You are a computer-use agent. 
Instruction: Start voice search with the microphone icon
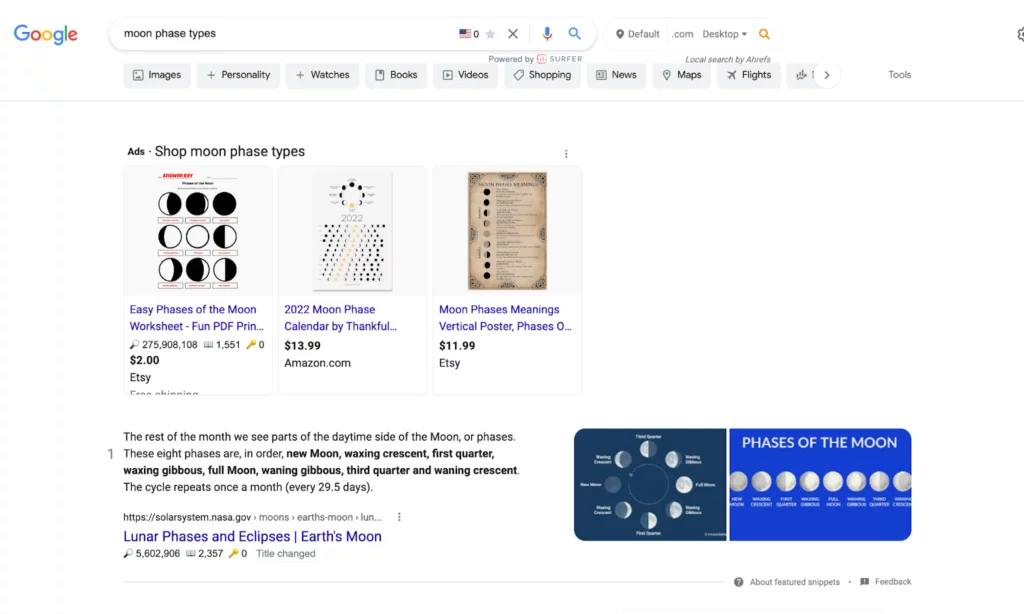click(547, 33)
